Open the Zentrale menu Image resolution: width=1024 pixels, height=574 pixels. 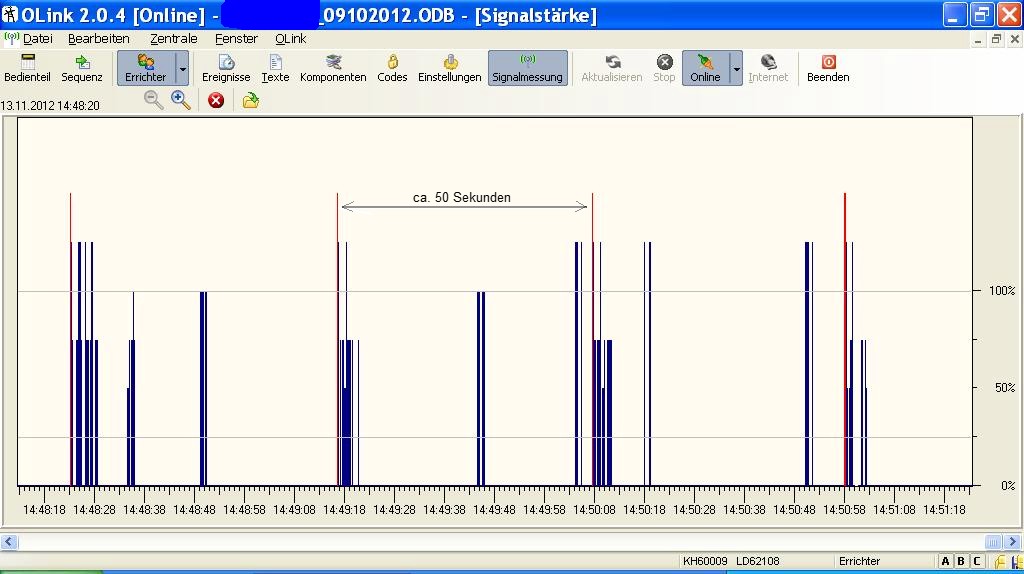click(x=173, y=39)
